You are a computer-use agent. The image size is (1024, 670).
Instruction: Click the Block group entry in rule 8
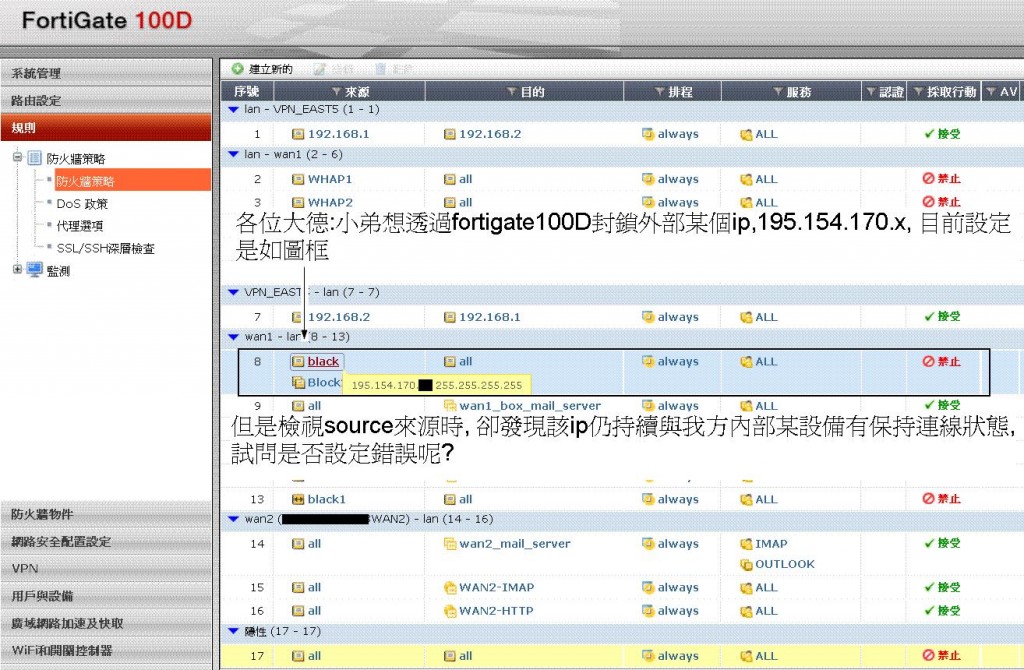pyautogui.click(x=325, y=383)
